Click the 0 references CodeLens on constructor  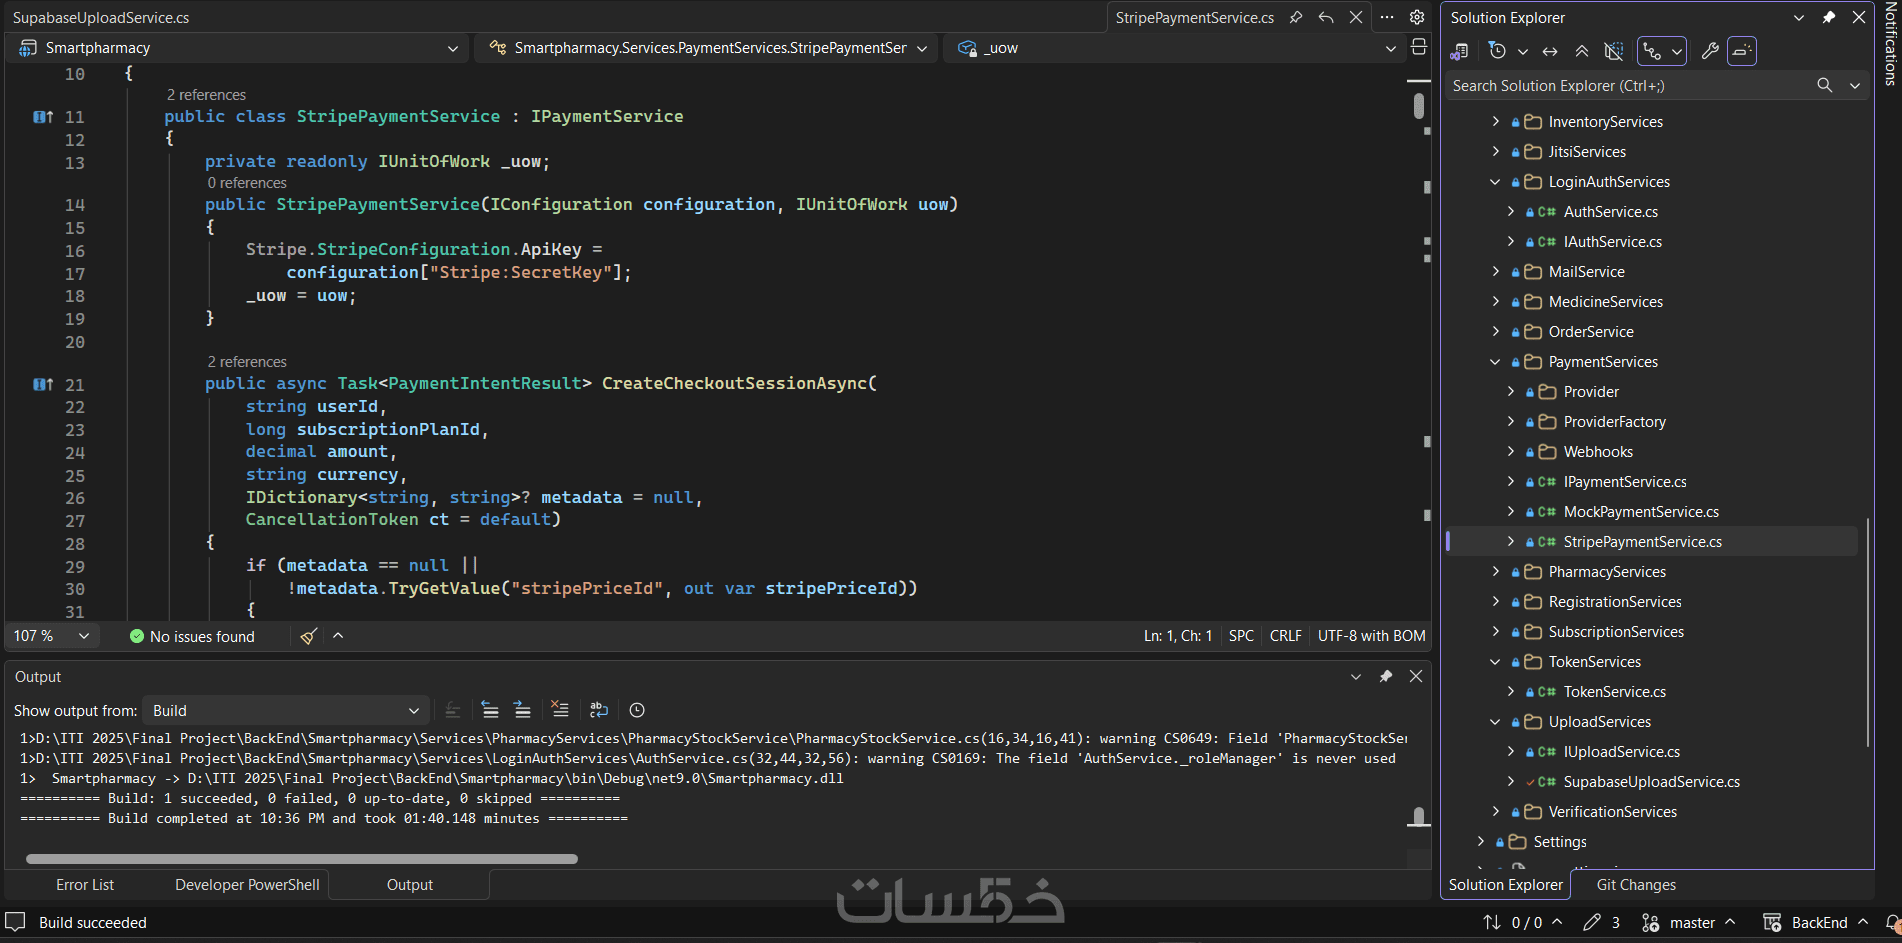pos(247,183)
